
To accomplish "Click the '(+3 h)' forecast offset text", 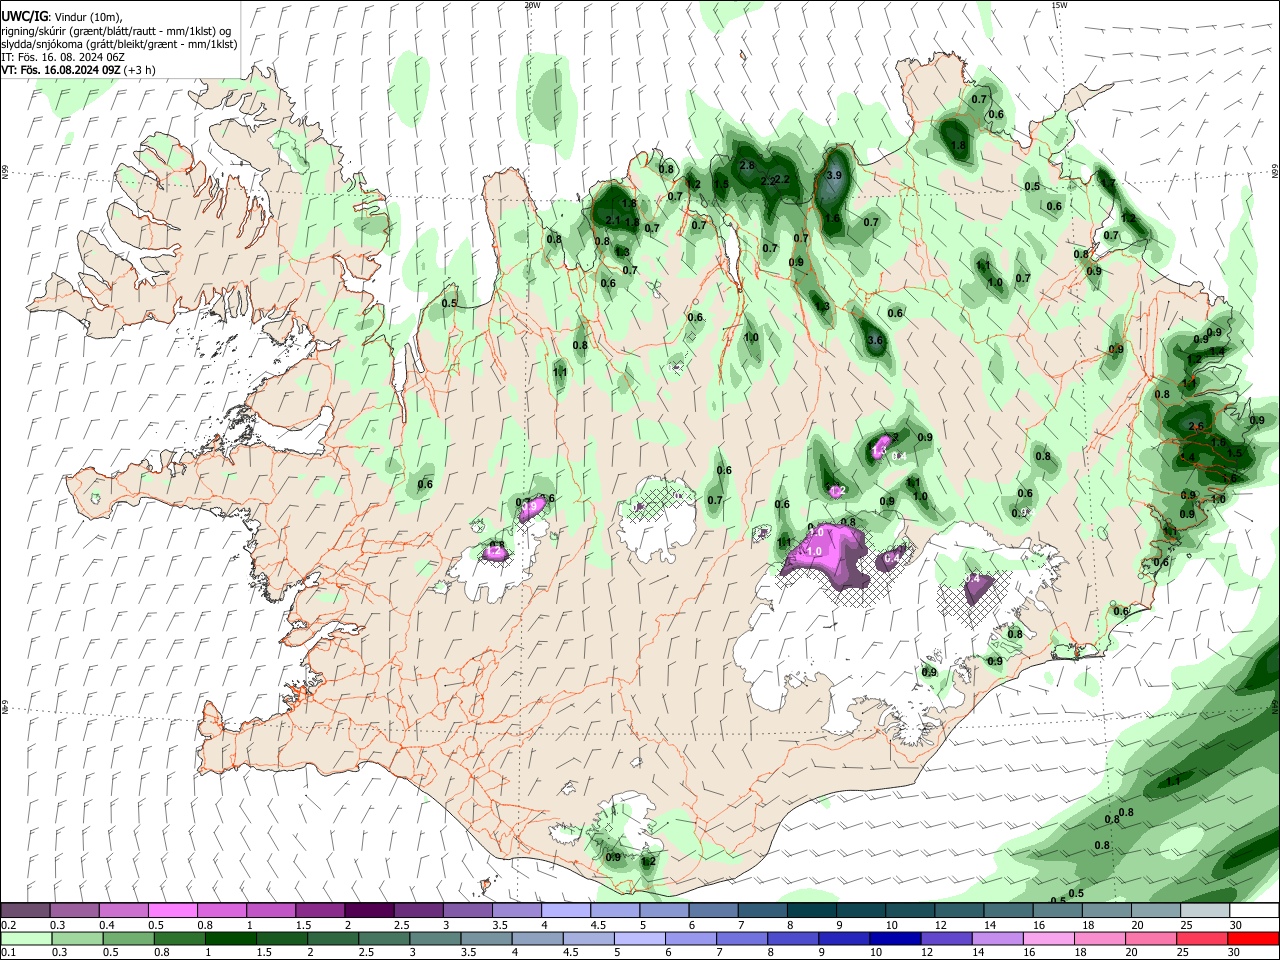I will click(x=141, y=70).
